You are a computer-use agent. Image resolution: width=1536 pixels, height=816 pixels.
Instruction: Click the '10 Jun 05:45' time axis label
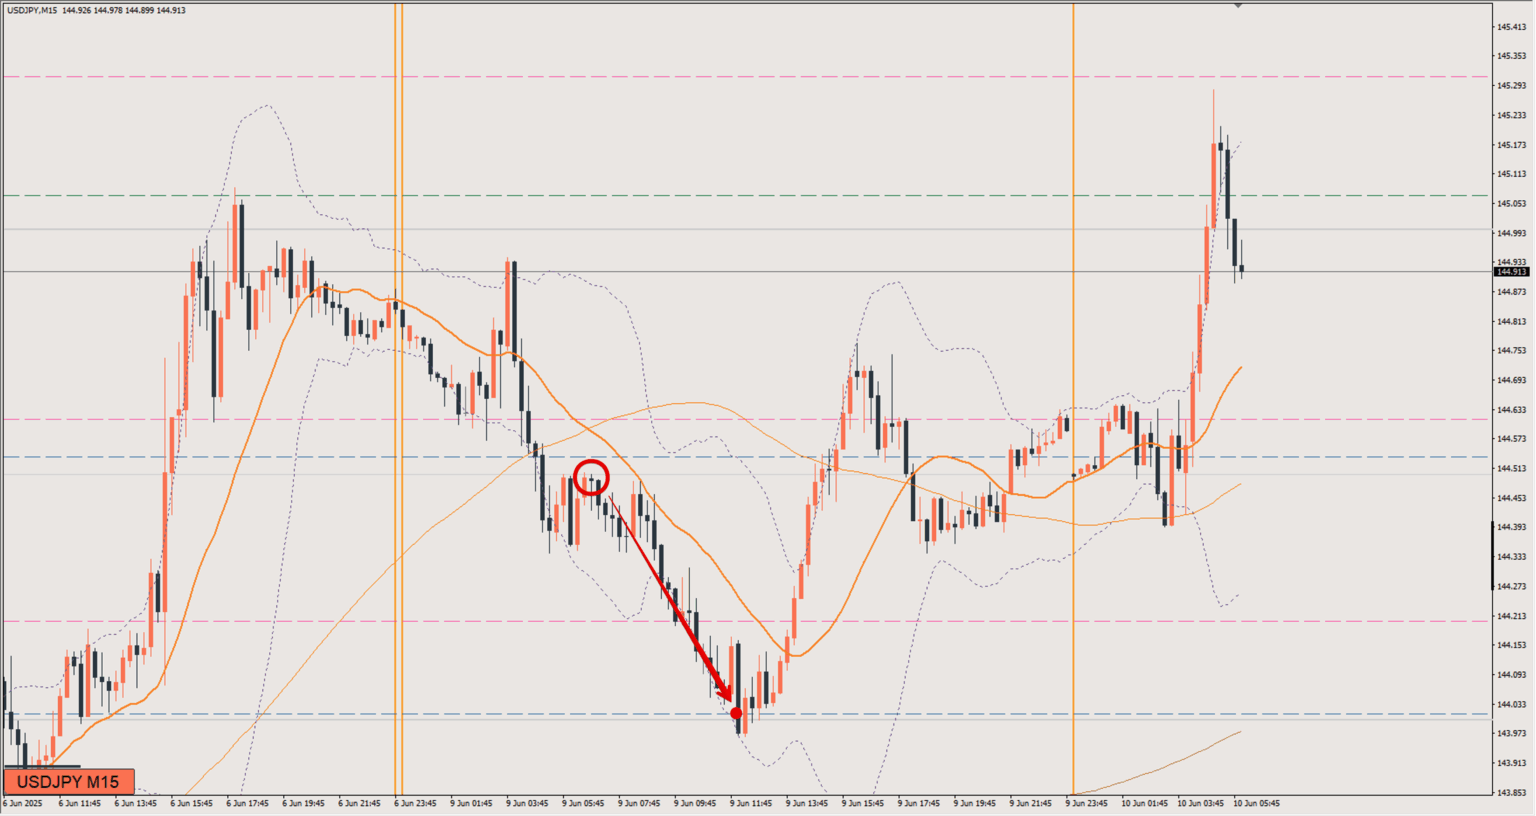[1257, 803]
